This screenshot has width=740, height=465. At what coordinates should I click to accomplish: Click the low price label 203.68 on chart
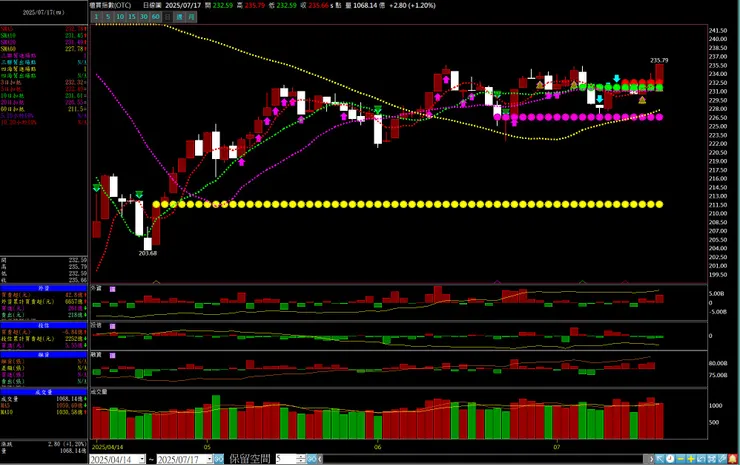(148, 254)
